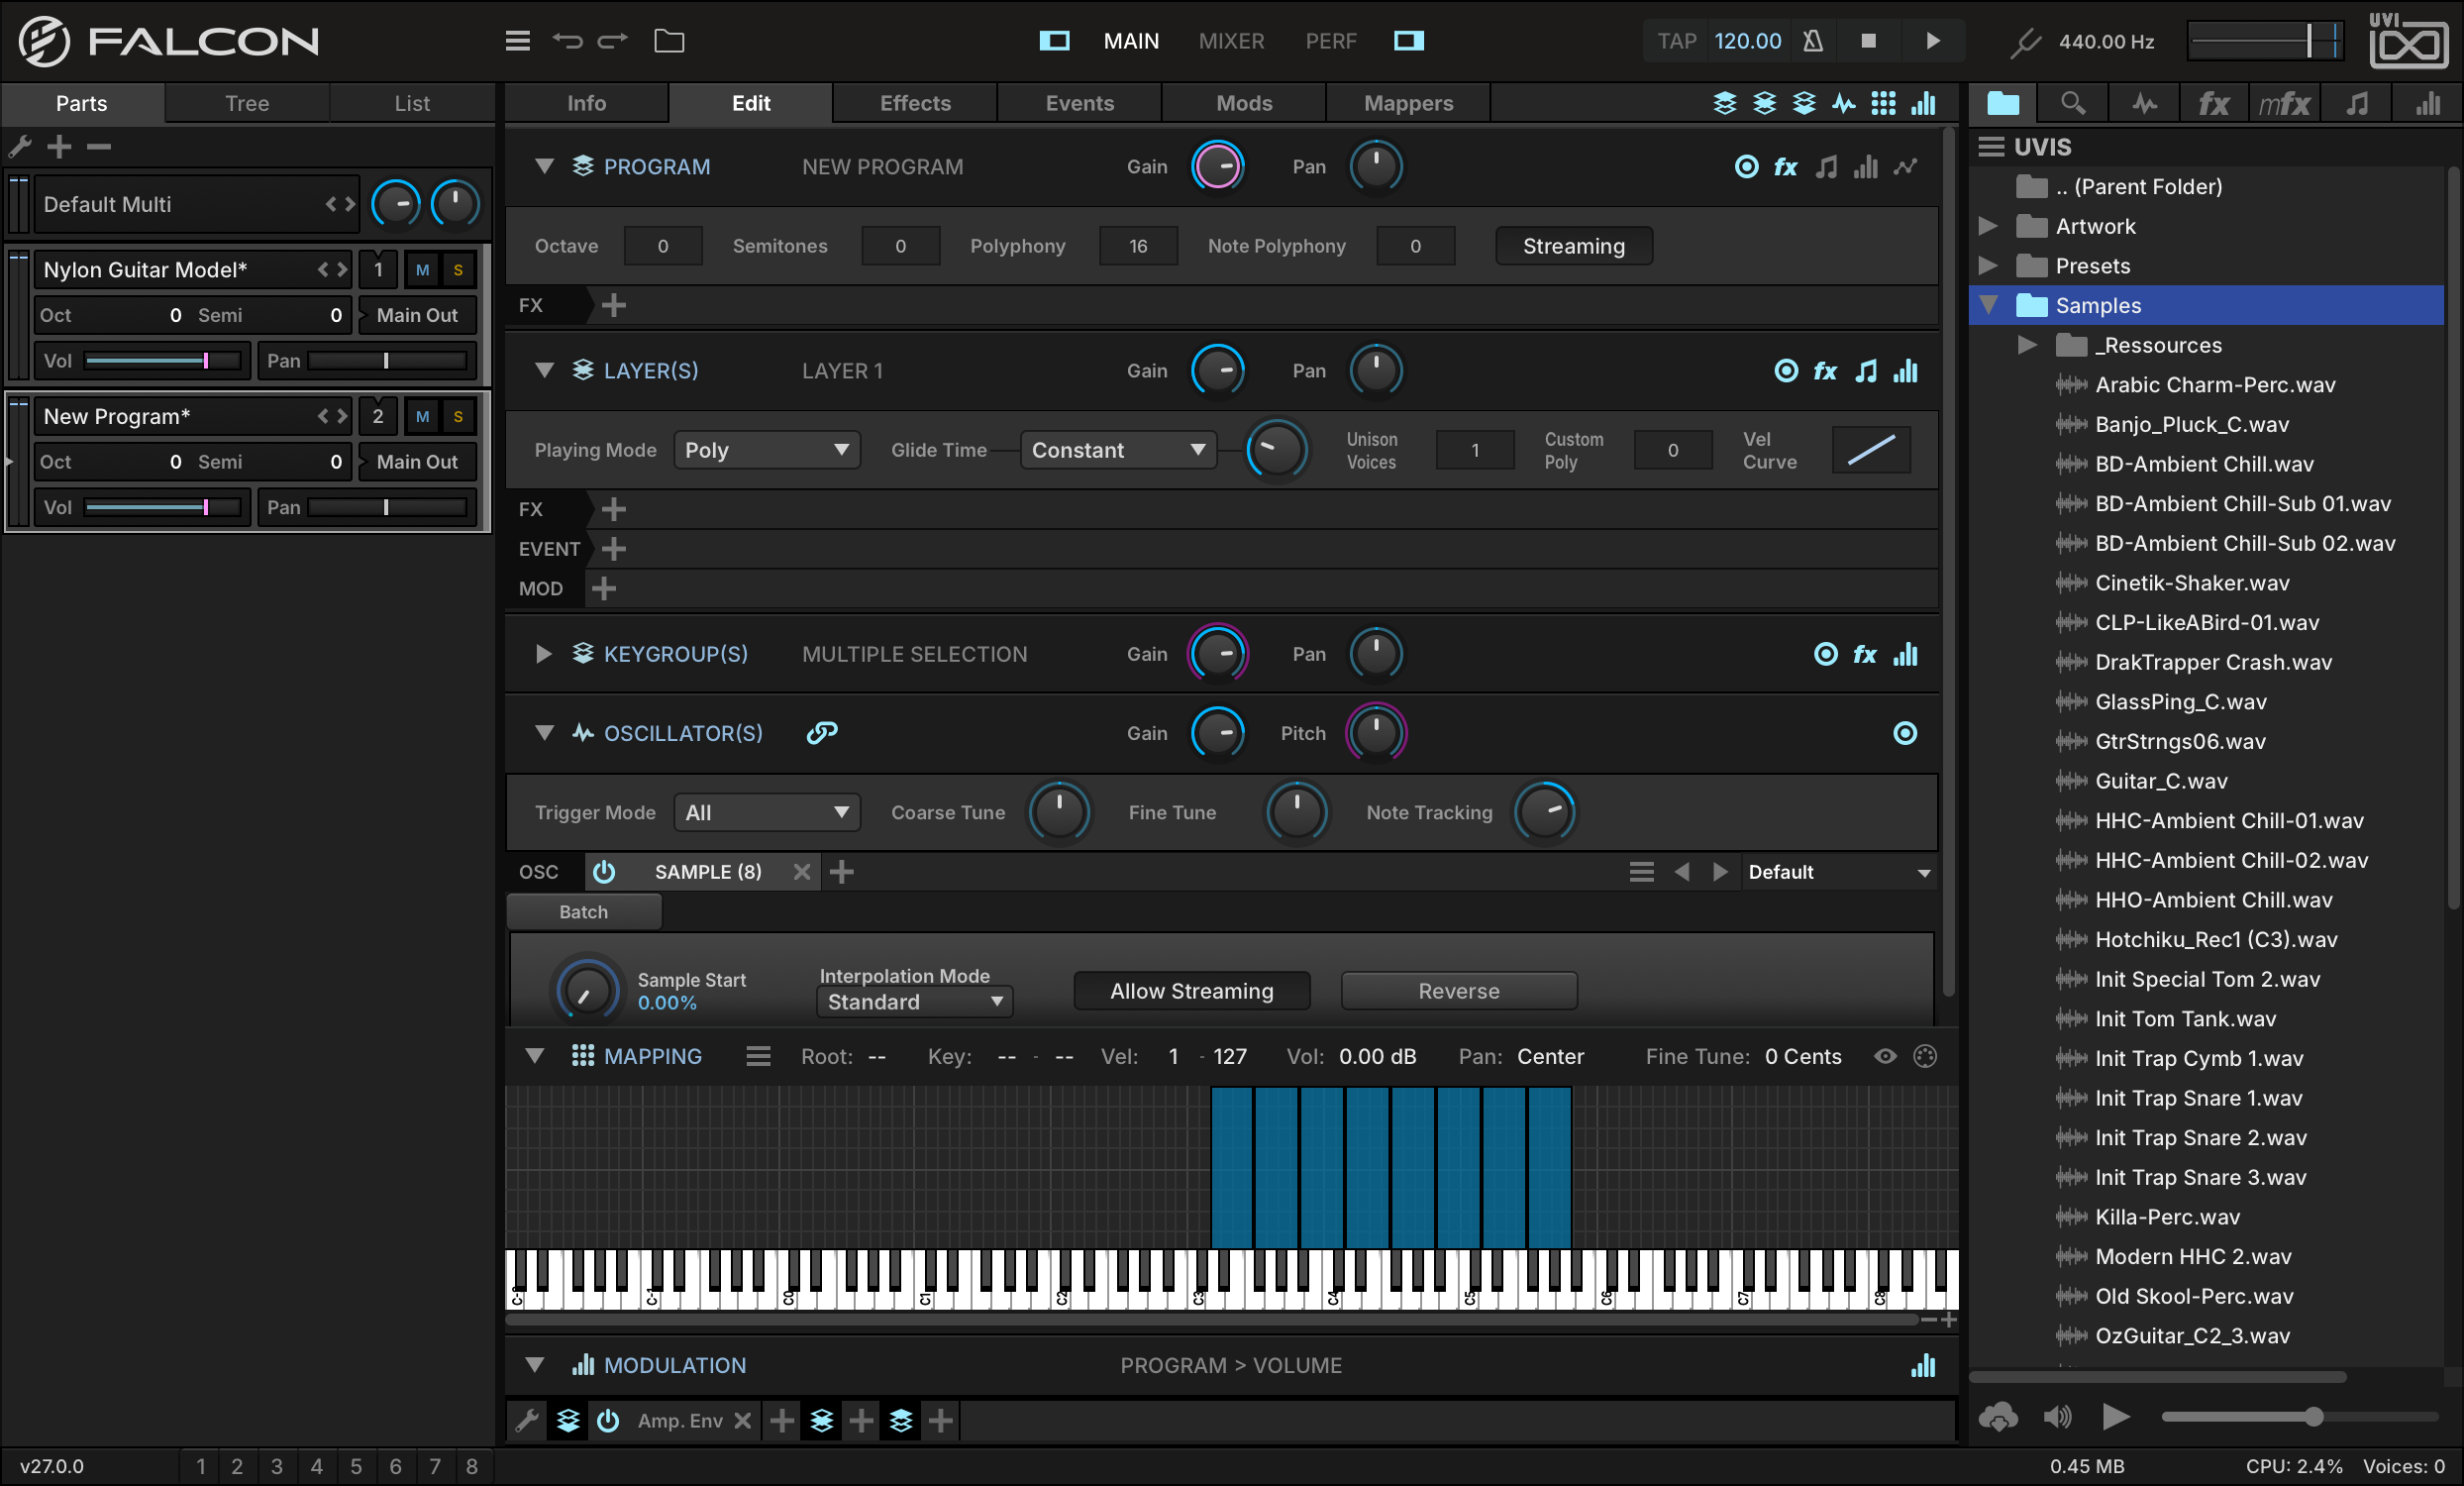
Task: Open the main hamburger menu
Action: coord(517,41)
